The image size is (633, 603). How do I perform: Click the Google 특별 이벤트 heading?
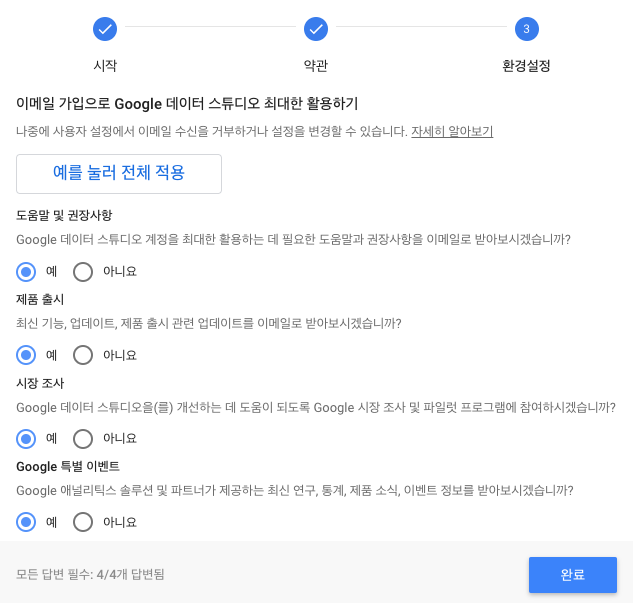click(68, 467)
